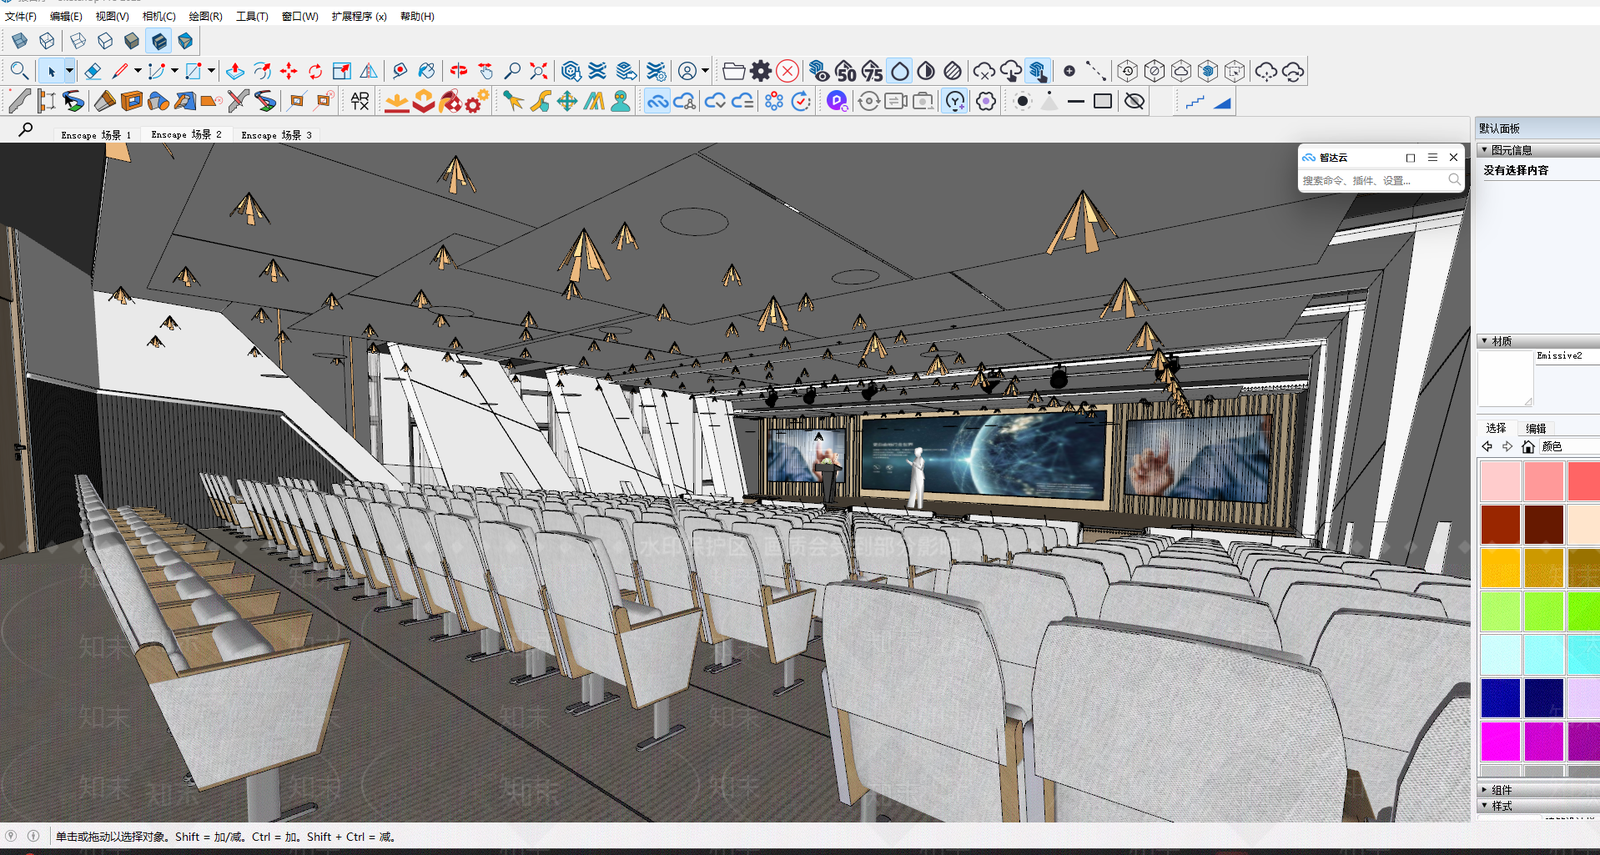Click the black gear settings icon
Image resolution: width=1600 pixels, height=855 pixels.
(761, 71)
